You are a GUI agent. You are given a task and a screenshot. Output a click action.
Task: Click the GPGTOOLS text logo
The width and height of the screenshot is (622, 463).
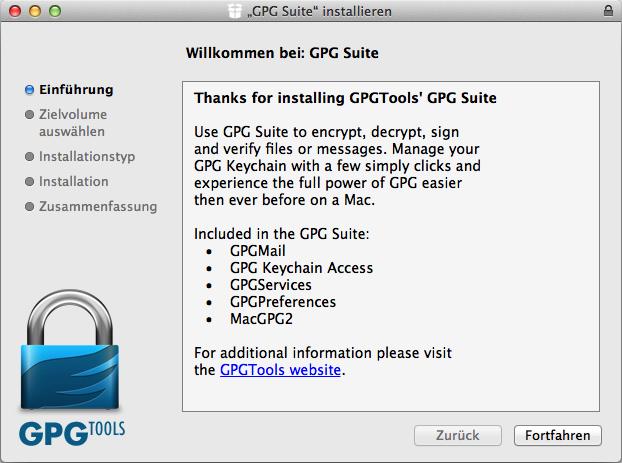click(x=72, y=433)
